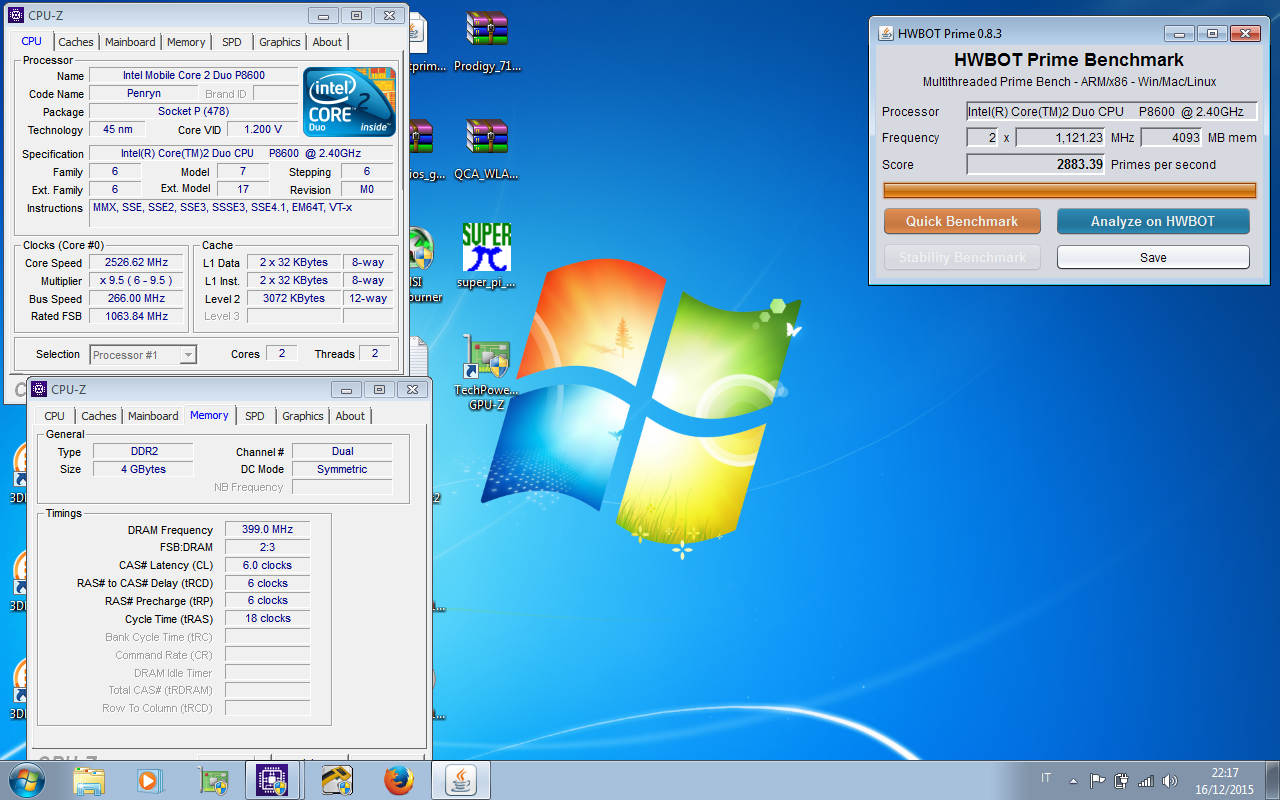Click the Java icon in HWBOT Prime title bar
Viewport: 1280px width, 800px height.
tap(885, 33)
